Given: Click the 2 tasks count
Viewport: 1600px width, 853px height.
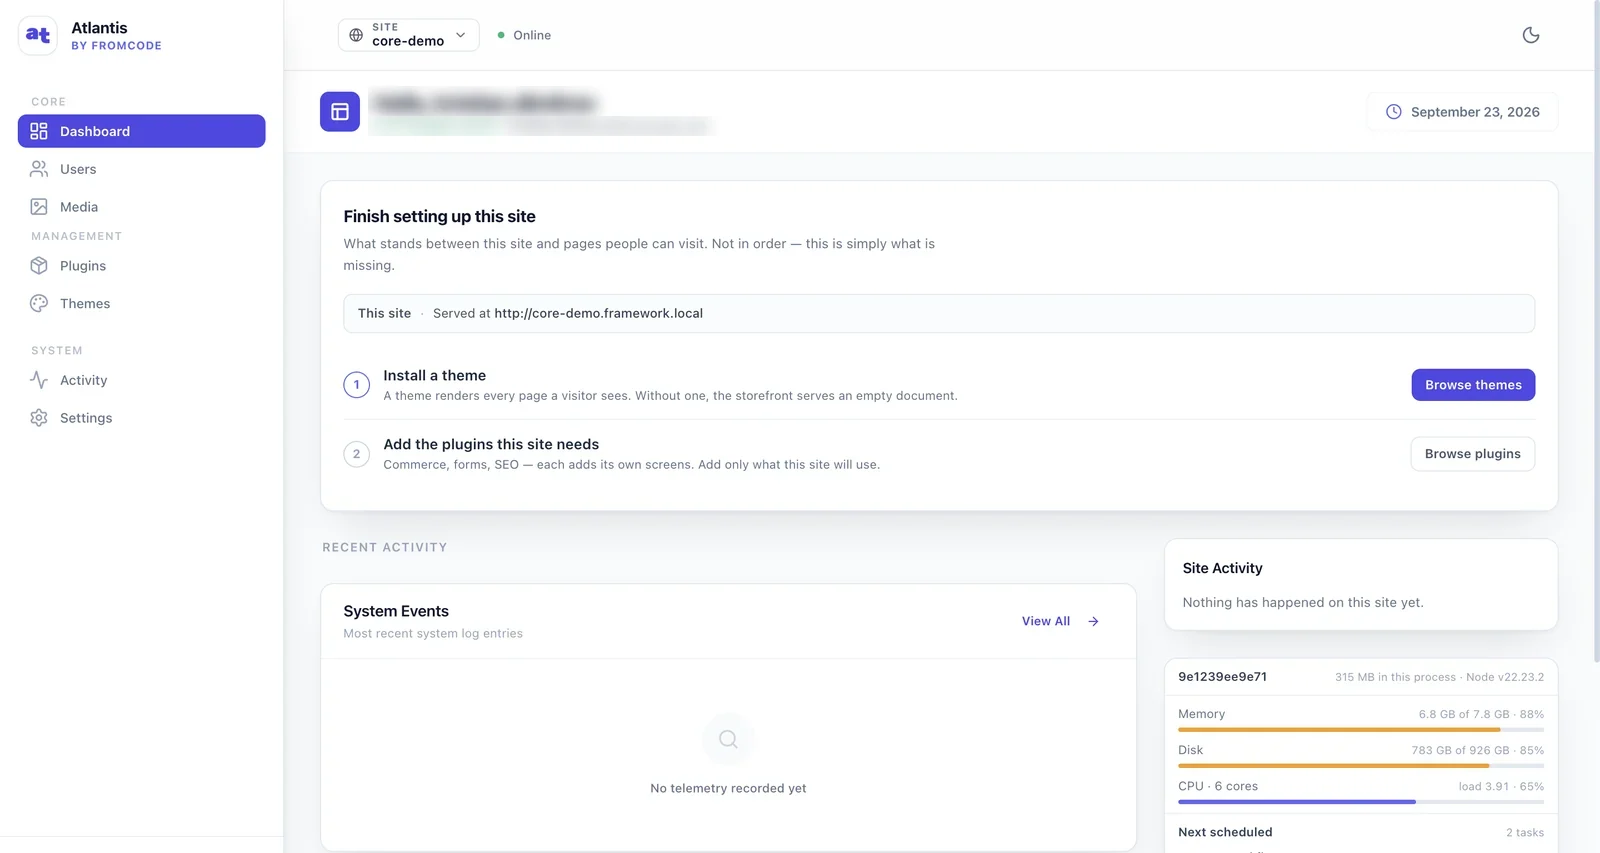Looking at the screenshot, I should (1525, 833).
